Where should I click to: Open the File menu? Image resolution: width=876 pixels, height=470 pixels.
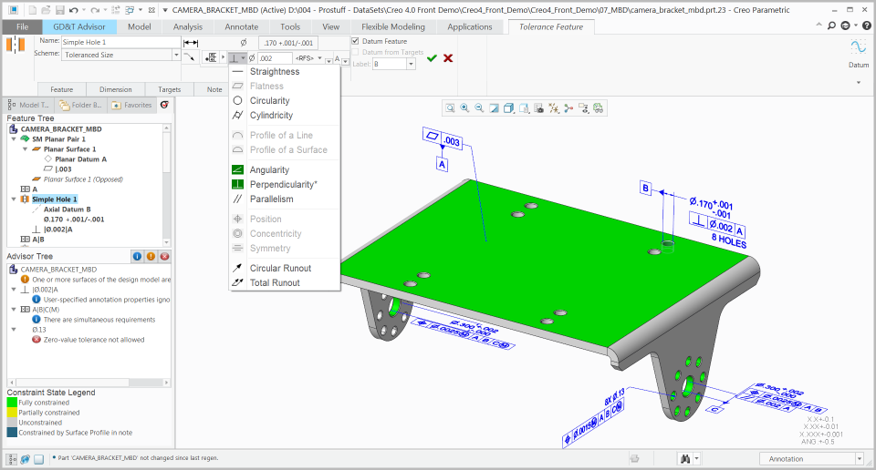tap(22, 27)
